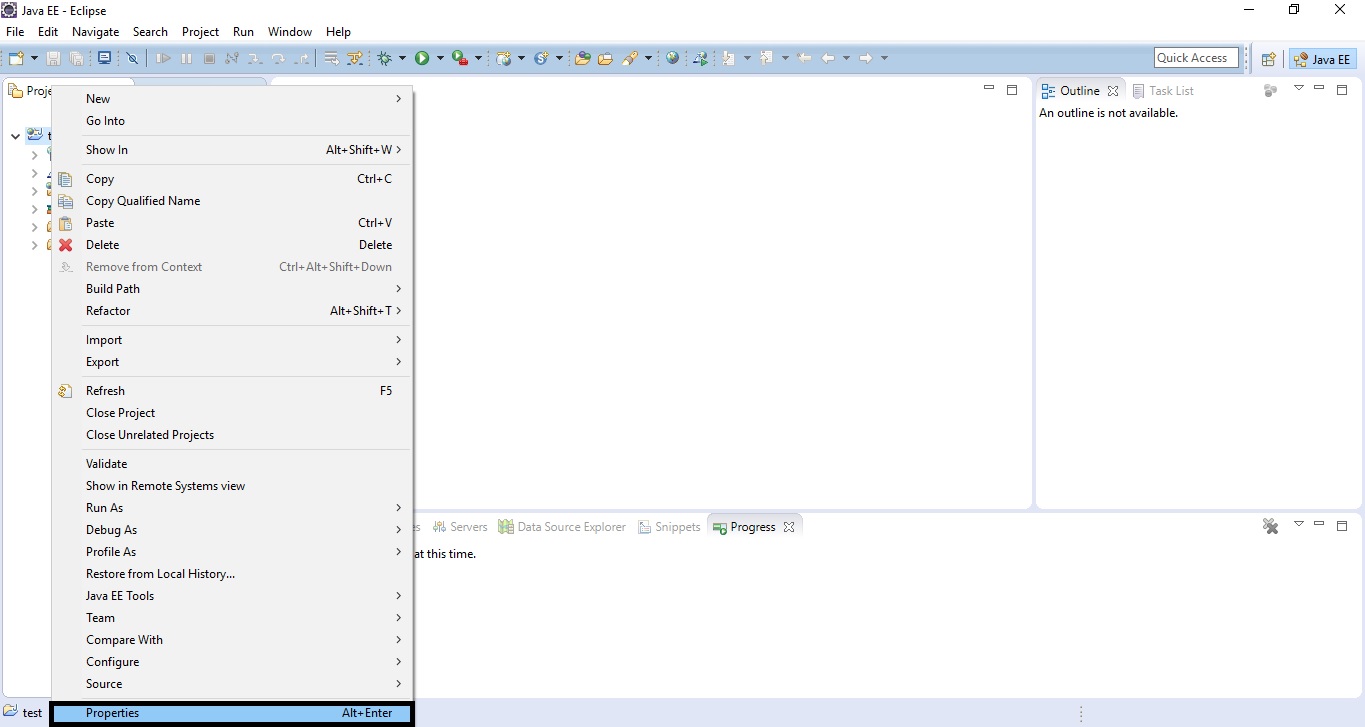
Task: Close the Outline tab
Action: pos(1113,91)
